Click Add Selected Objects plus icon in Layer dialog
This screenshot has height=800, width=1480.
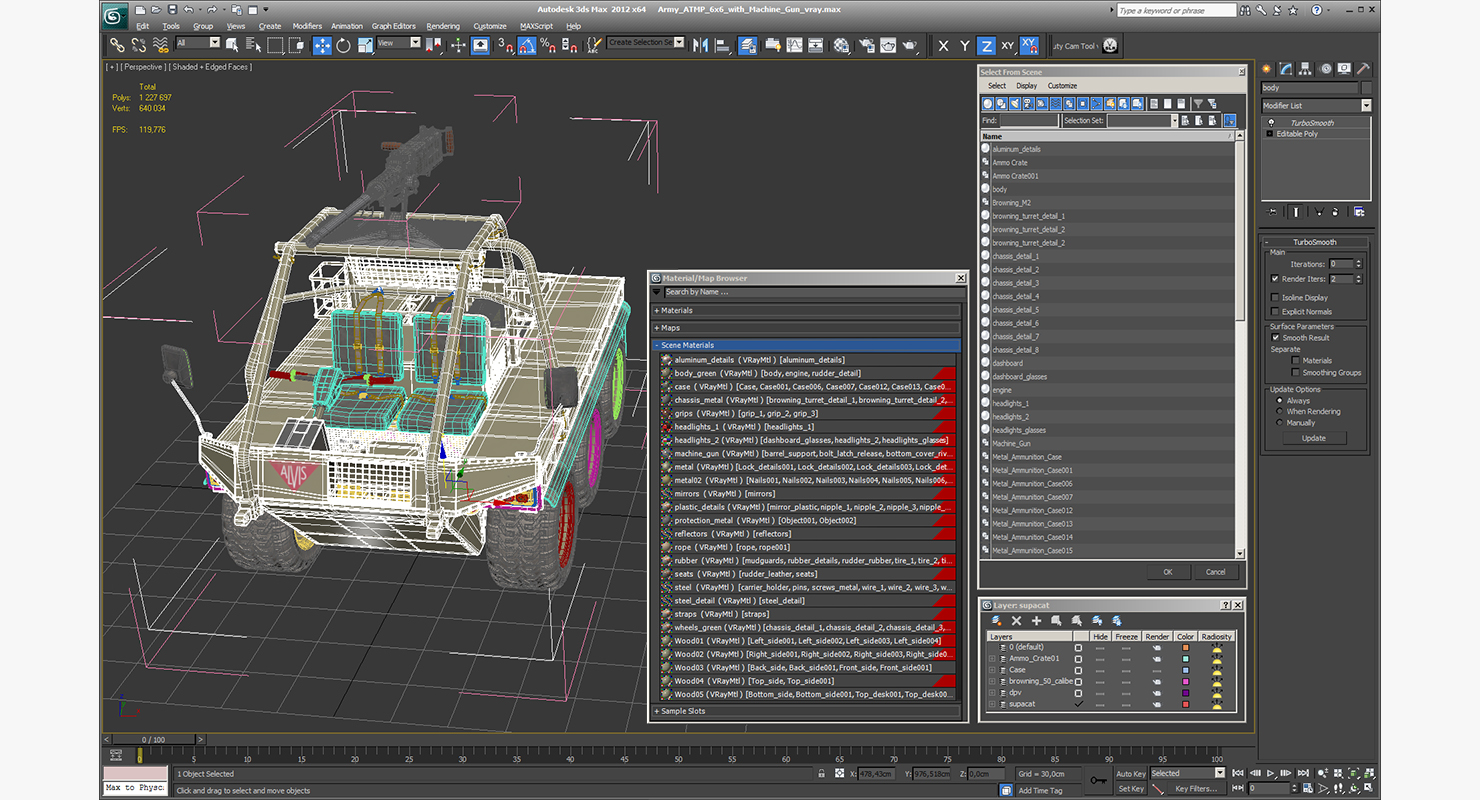[1037, 621]
